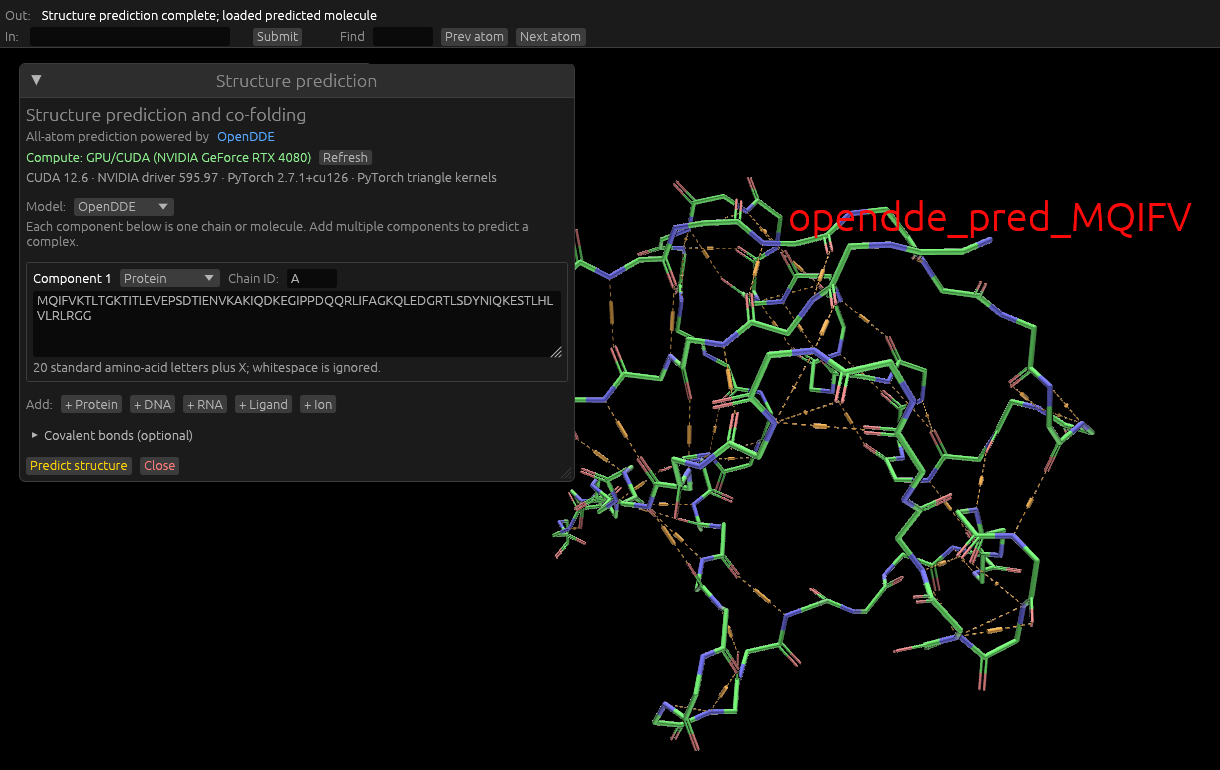
Task: Open the OpenDDE link
Action: coord(246,137)
